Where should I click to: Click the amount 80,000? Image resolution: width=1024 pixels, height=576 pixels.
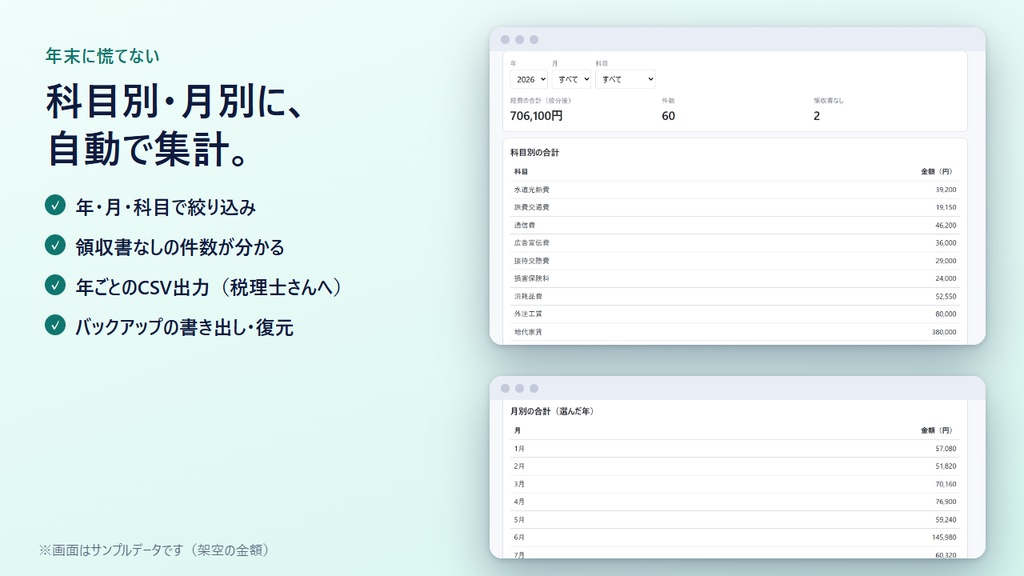coord(946,314)
